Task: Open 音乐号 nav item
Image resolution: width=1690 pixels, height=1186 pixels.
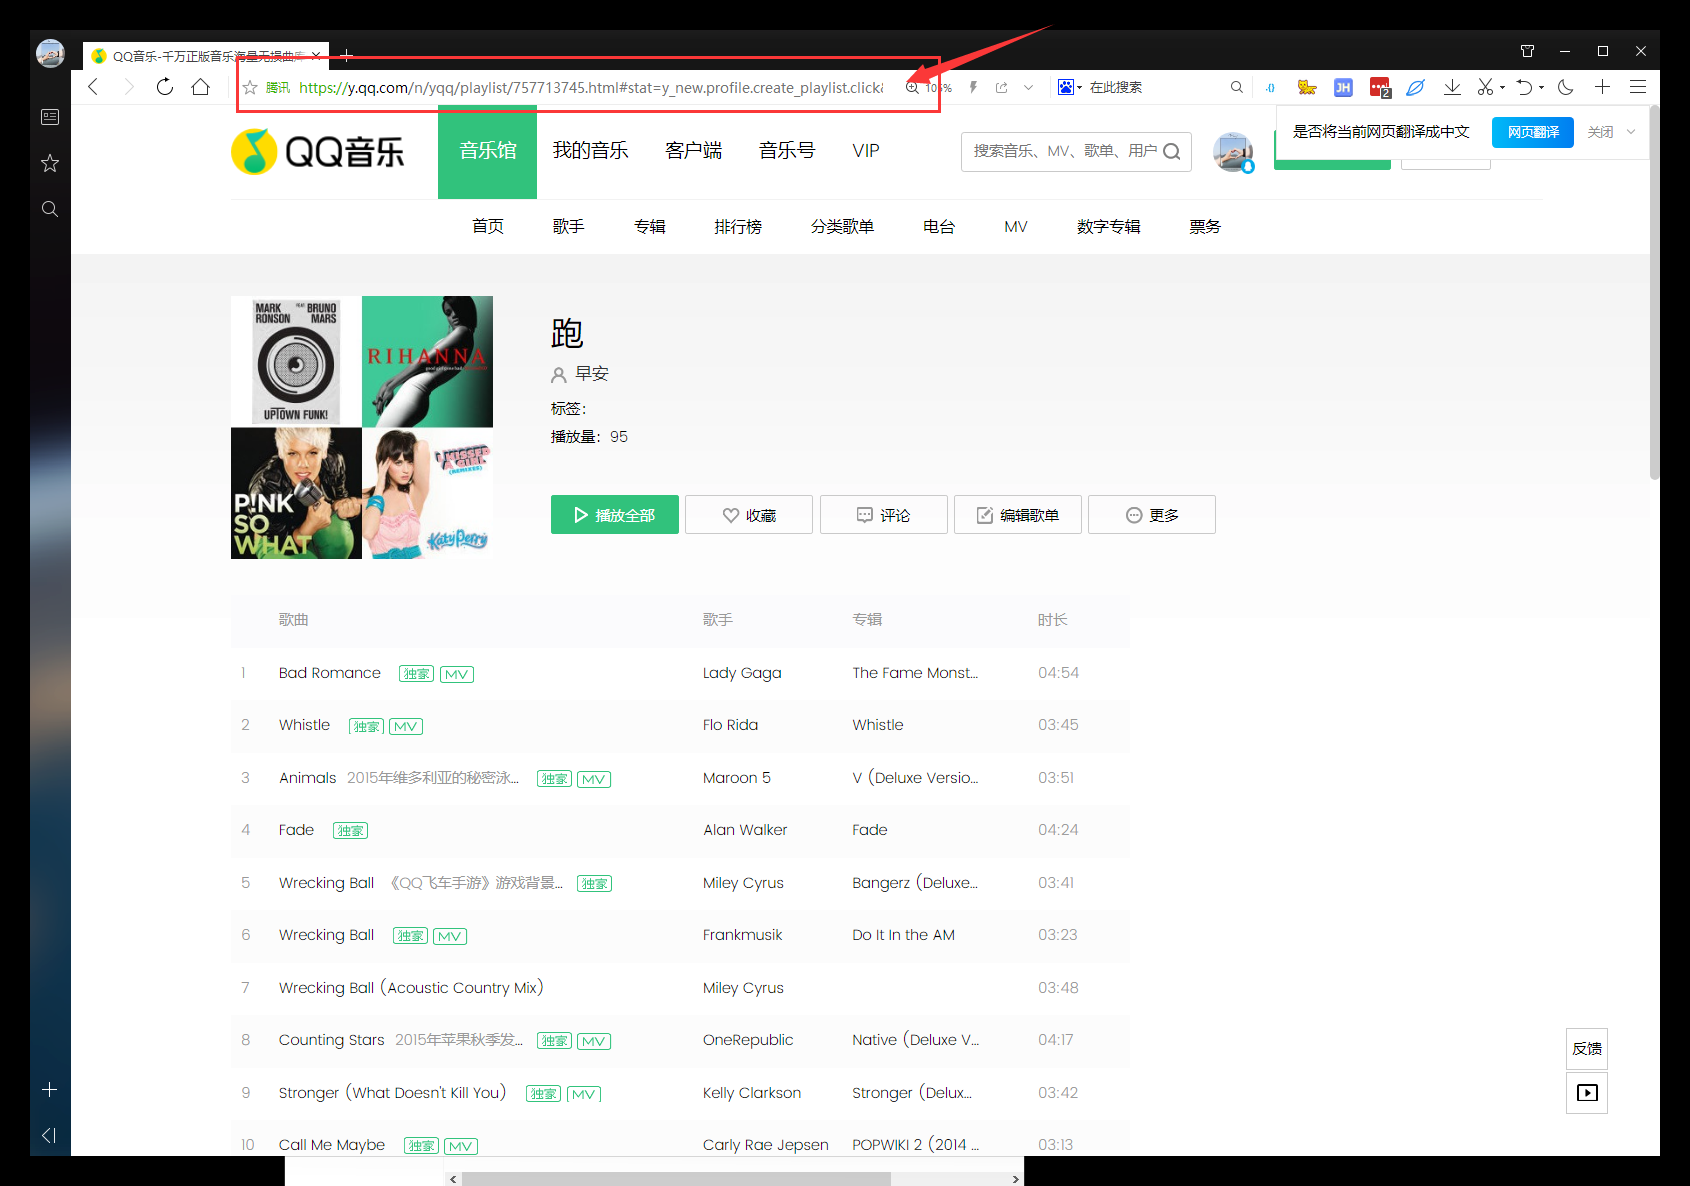Action: tap(786, 151)
